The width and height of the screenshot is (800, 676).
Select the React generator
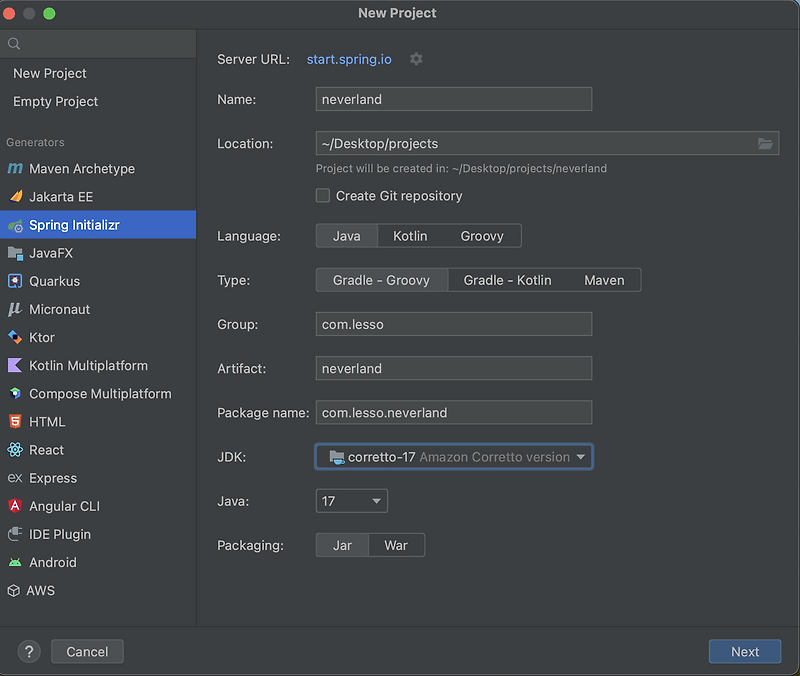(48, 450)
